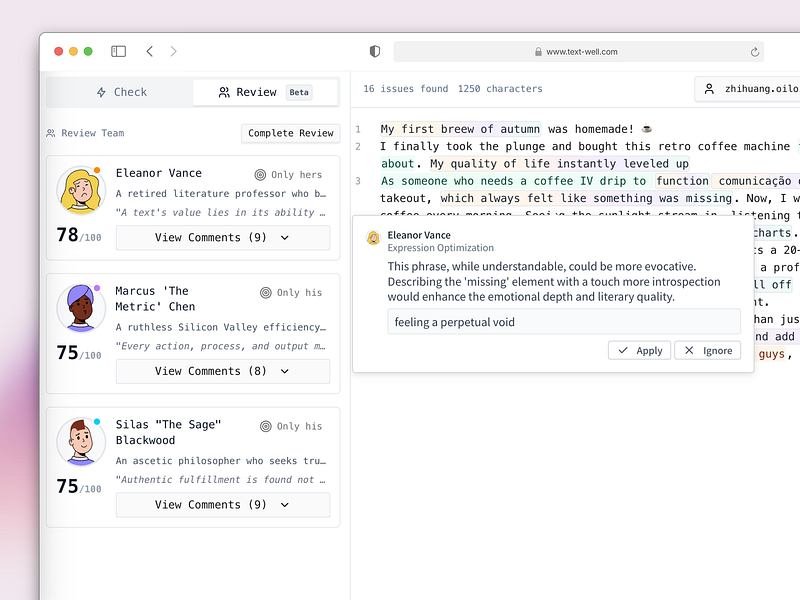Toggle Silas's 'Only his' filter

click(x=291, y=427)
